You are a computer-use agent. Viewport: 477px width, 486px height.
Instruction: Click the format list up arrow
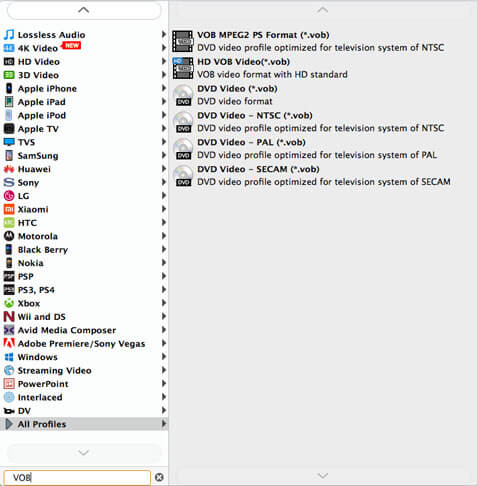click(322, 10)
